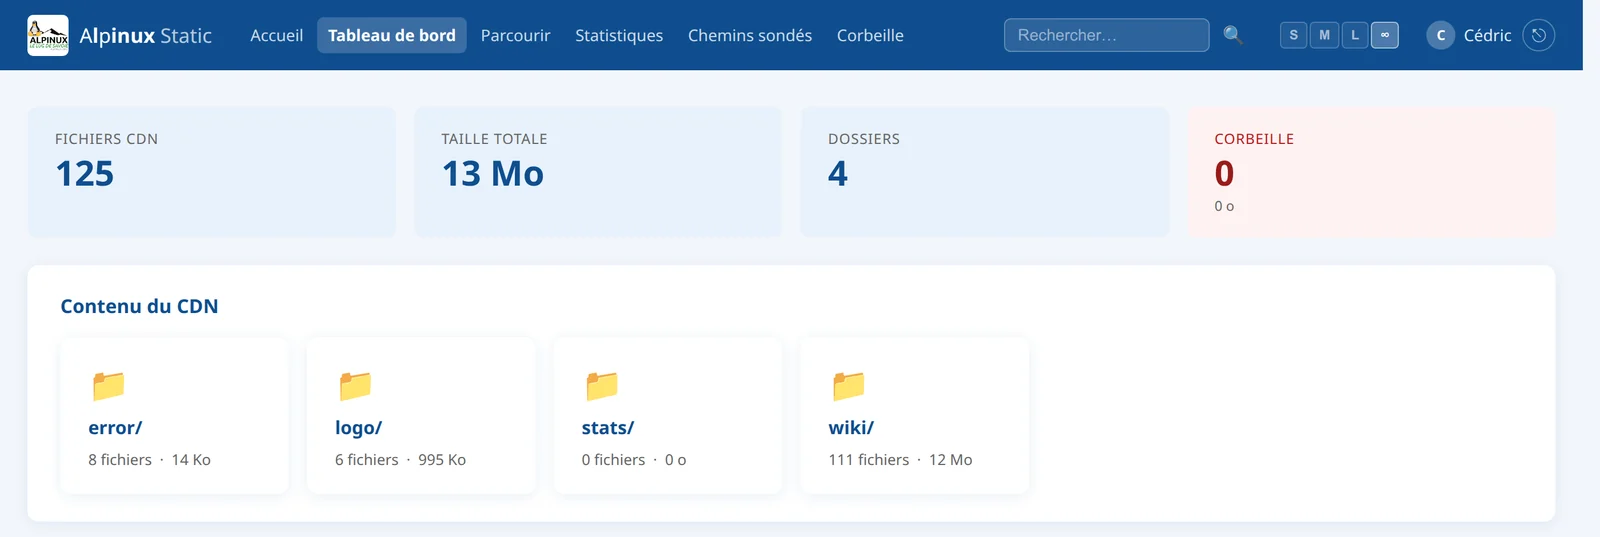Image resolution: width=1600 pixels, height=537 pixels.
Task: Click the Fichiers CDN 125 stat card
Action: click(212, 172)
